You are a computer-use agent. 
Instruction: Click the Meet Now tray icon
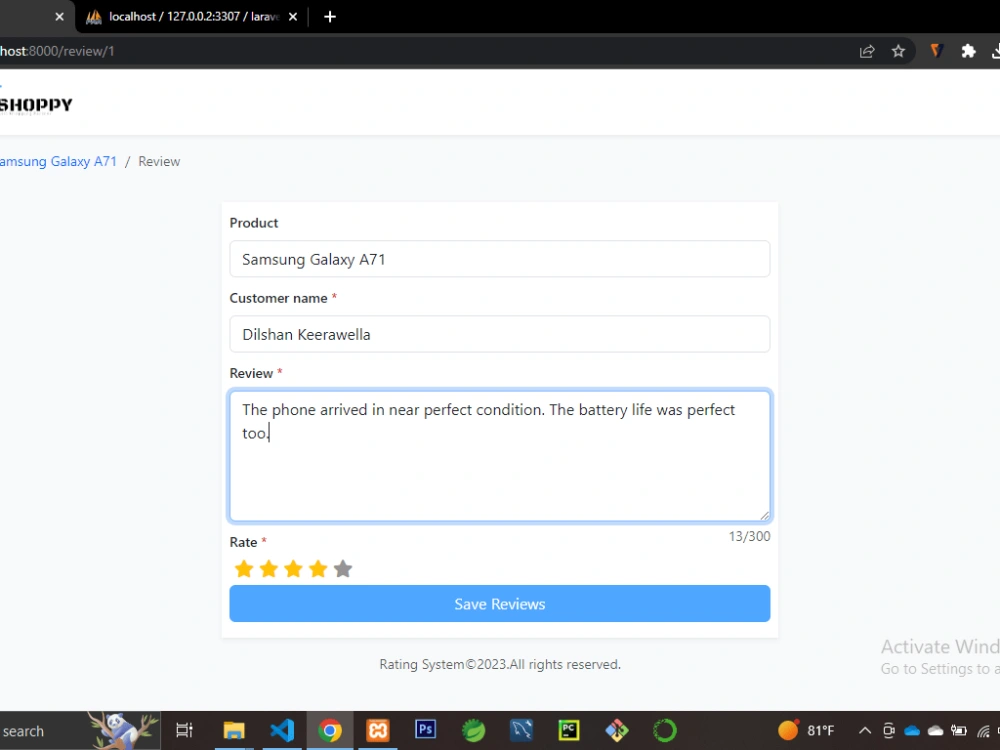click(x=888, y=731)
